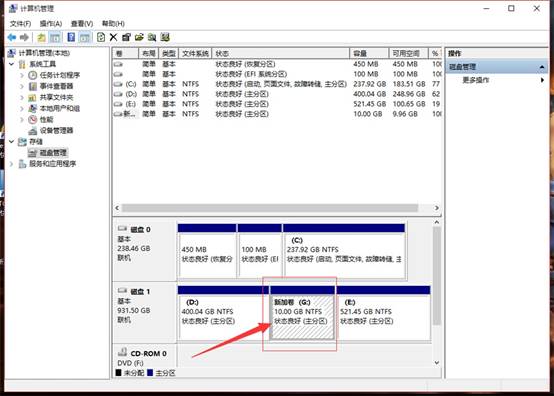Open the 操作(A) menu
The height and width of the screenshot is (396, 554).
point(51,24)
